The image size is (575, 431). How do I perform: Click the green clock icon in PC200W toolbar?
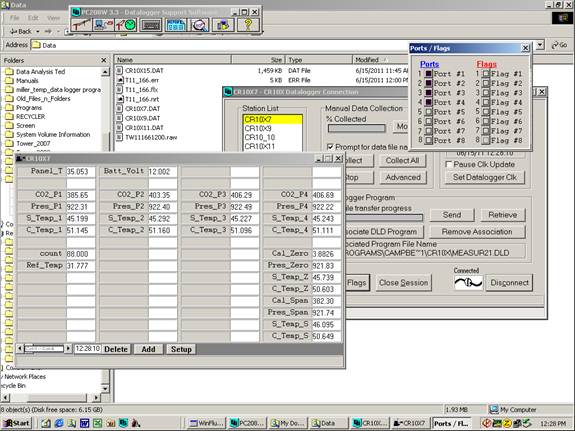126,25
